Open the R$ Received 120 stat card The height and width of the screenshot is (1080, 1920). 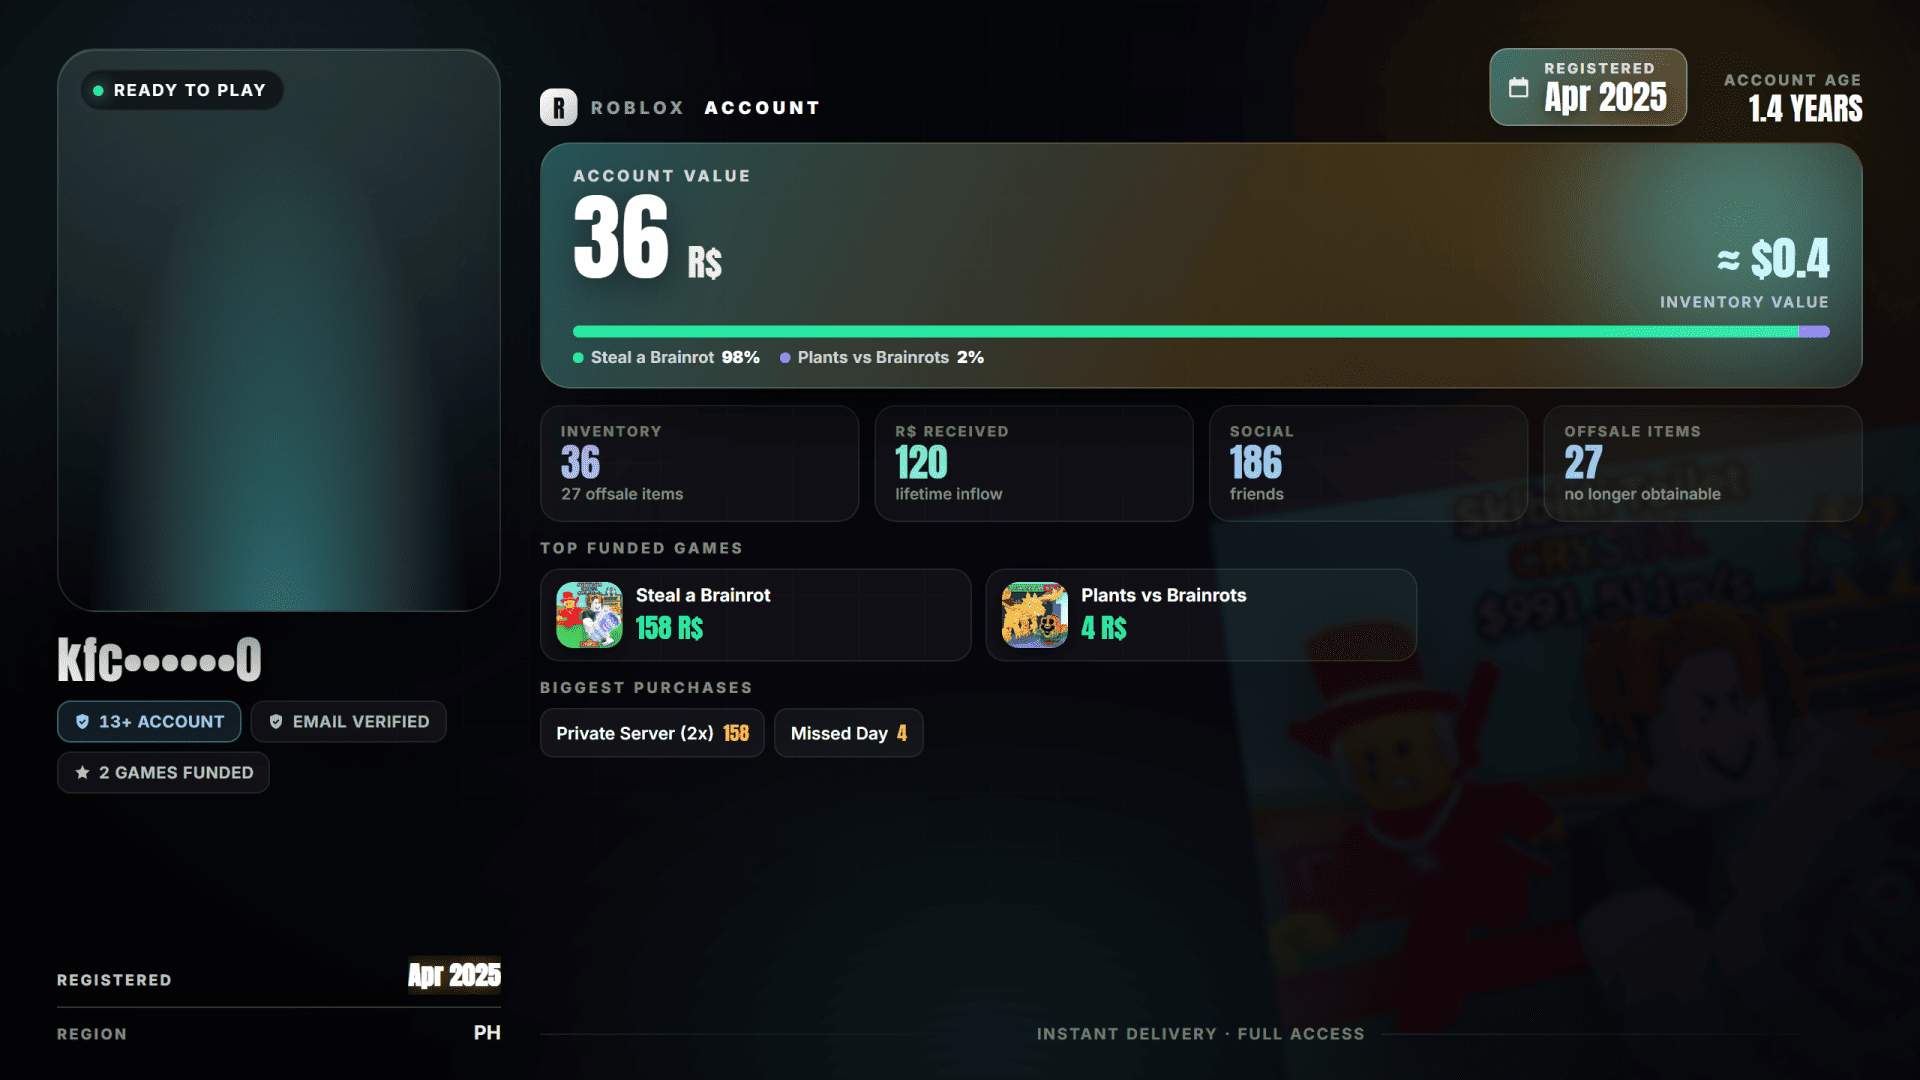1034,463
